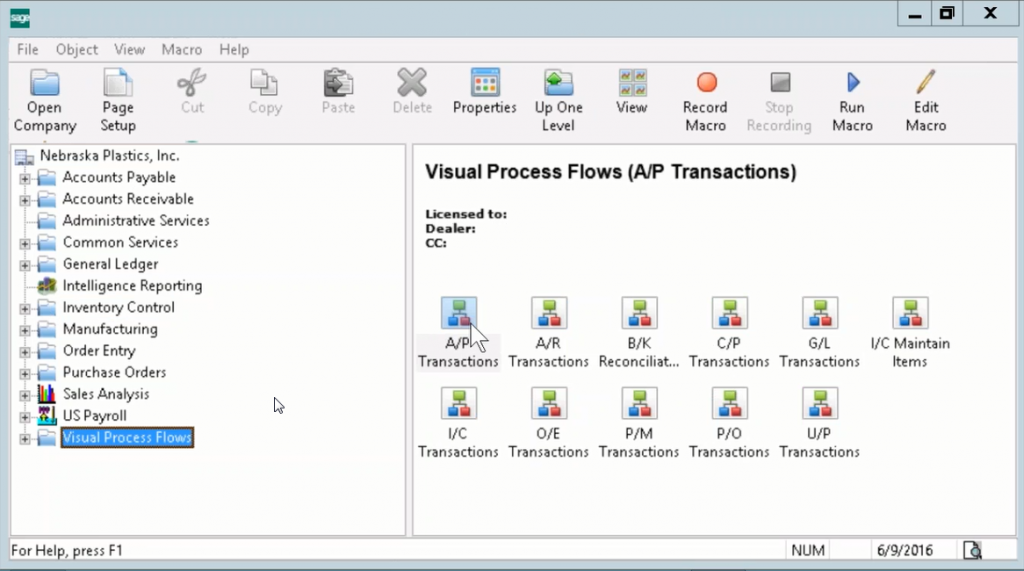Screen dimensions: 1024x571
Task: Click the Nebraska Plastics, Inc. root node
Action: tap(109, 156)
